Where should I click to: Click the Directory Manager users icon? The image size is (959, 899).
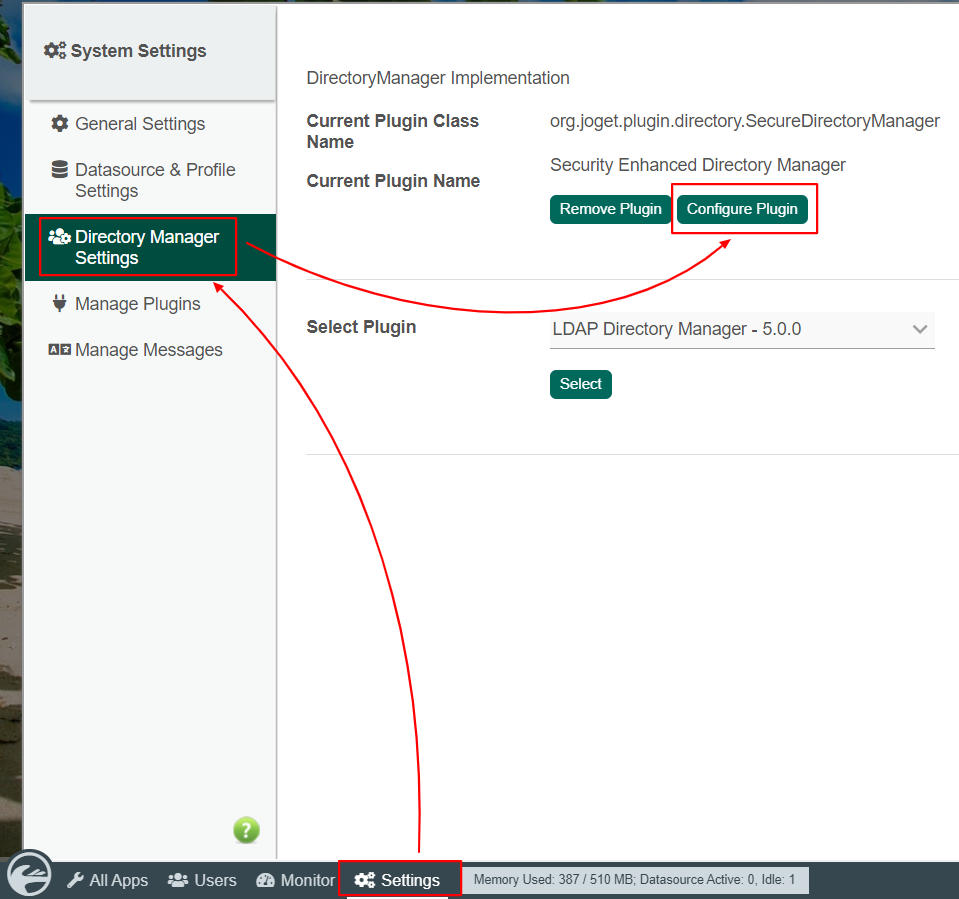[59, 236]
